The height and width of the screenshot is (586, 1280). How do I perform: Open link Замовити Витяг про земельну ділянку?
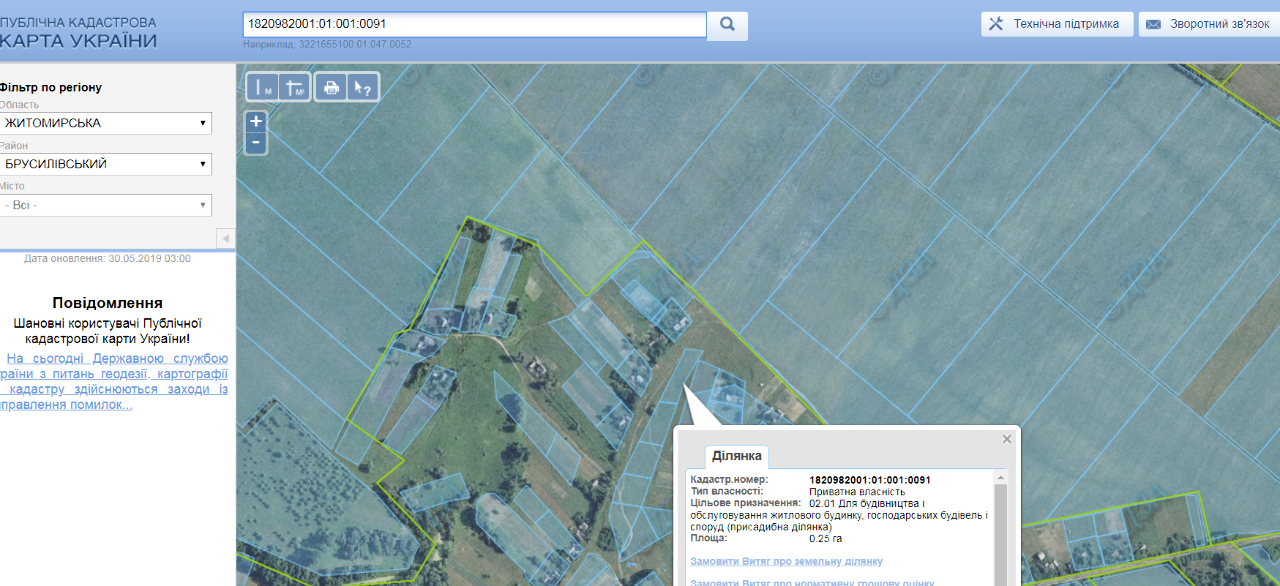[787, 562]
